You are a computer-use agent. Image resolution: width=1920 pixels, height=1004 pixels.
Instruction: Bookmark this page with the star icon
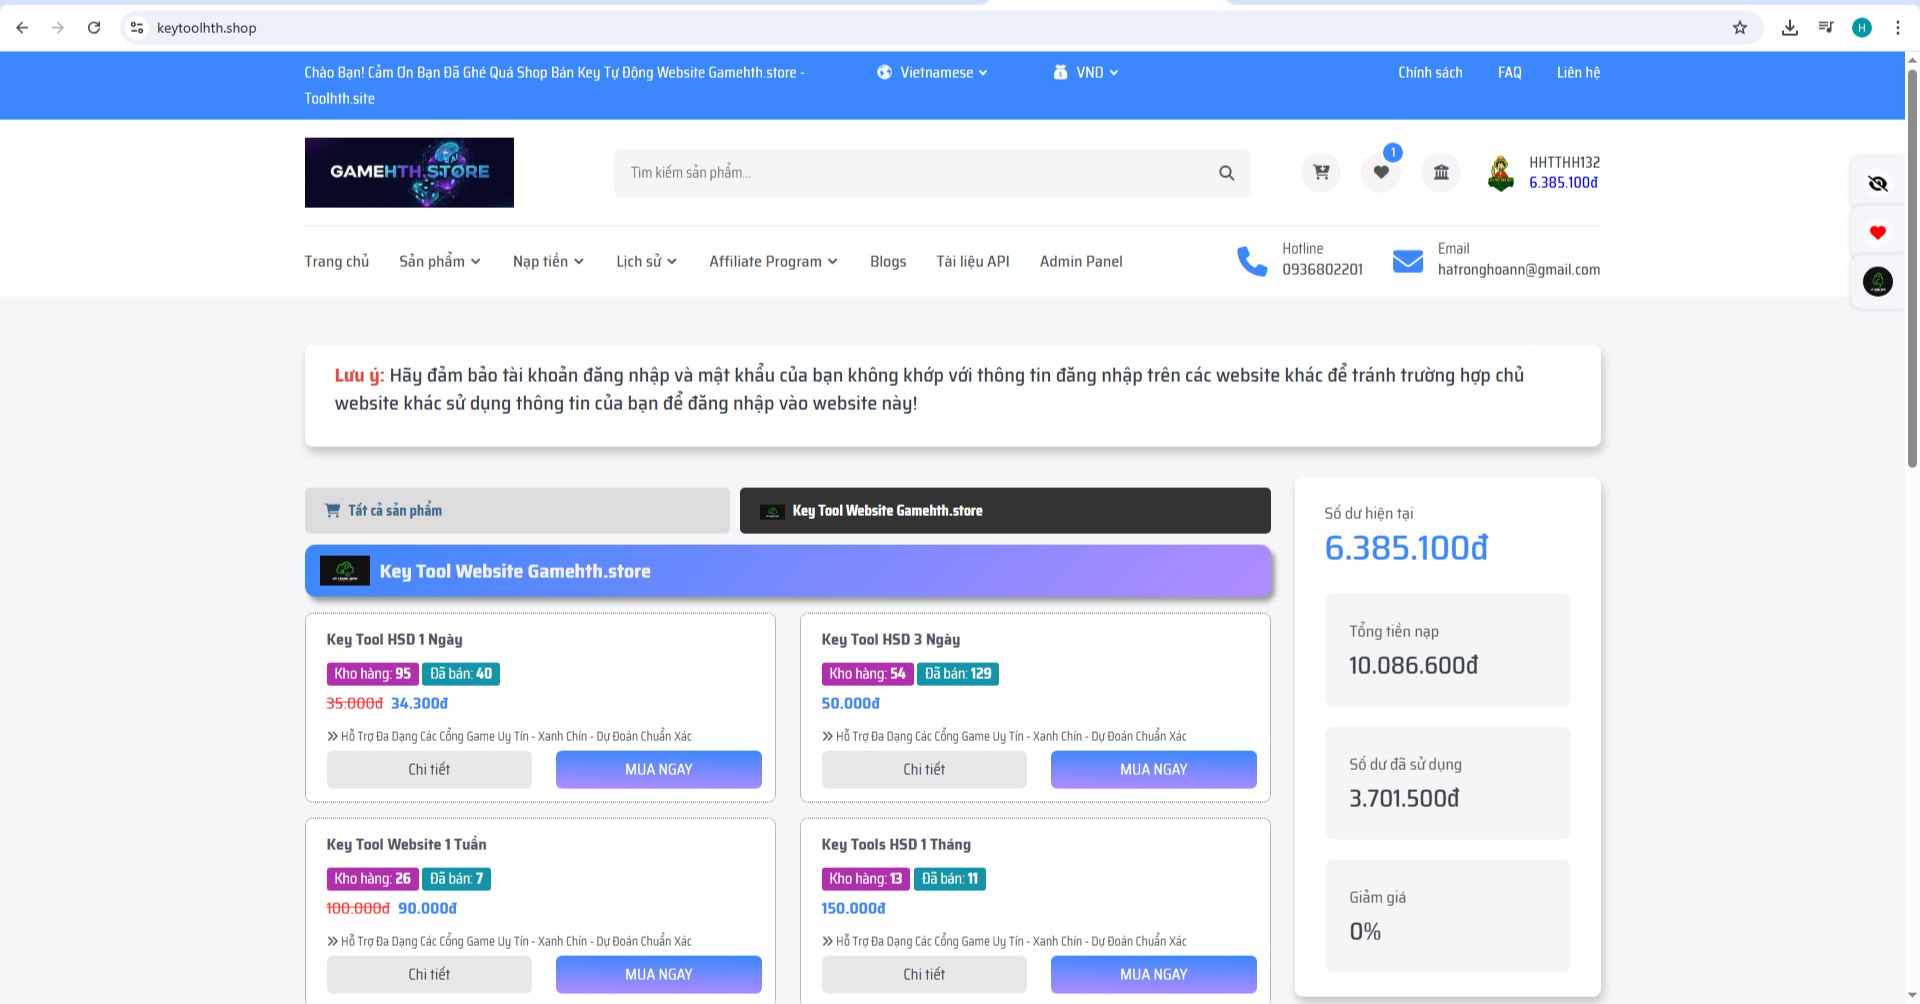1740,28
